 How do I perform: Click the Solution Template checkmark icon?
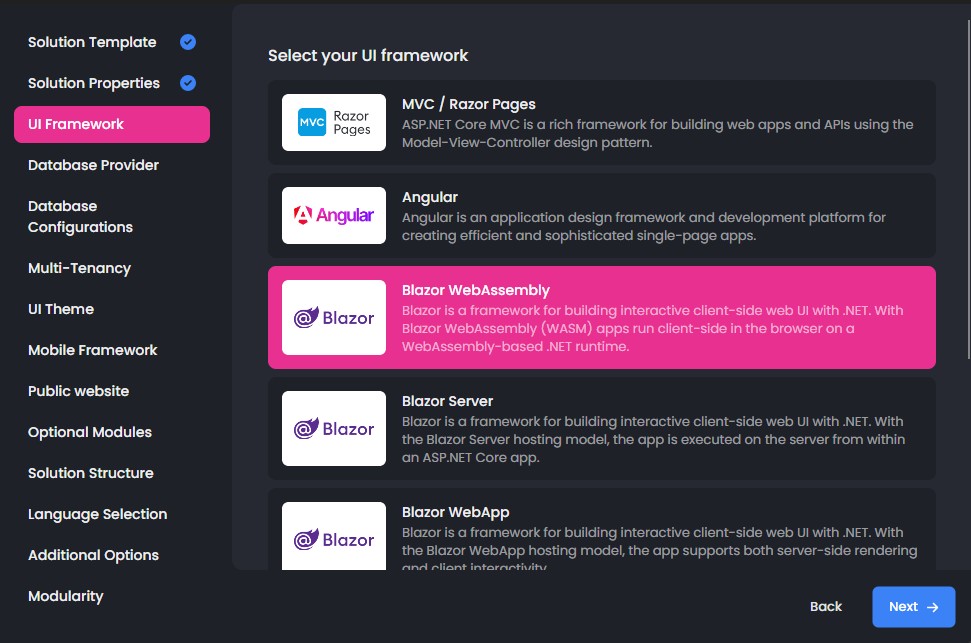coord(188,42)
